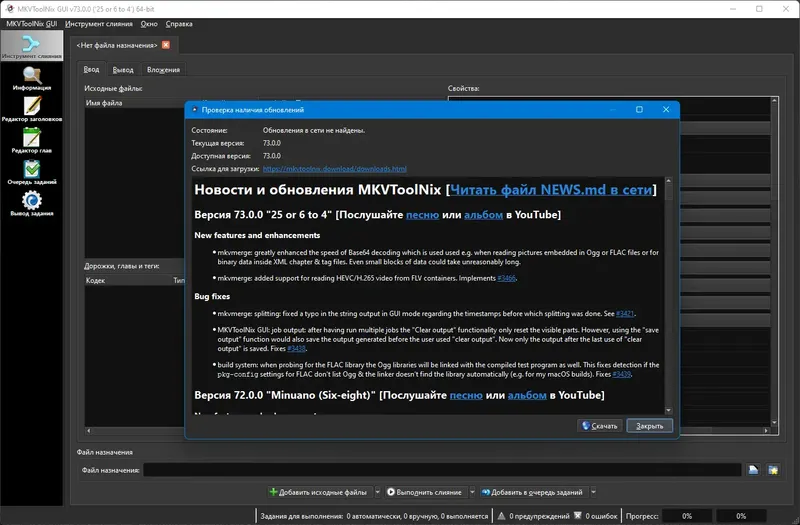Click the errors icon in status bar

pyautogui.click(x=578, y=516)
